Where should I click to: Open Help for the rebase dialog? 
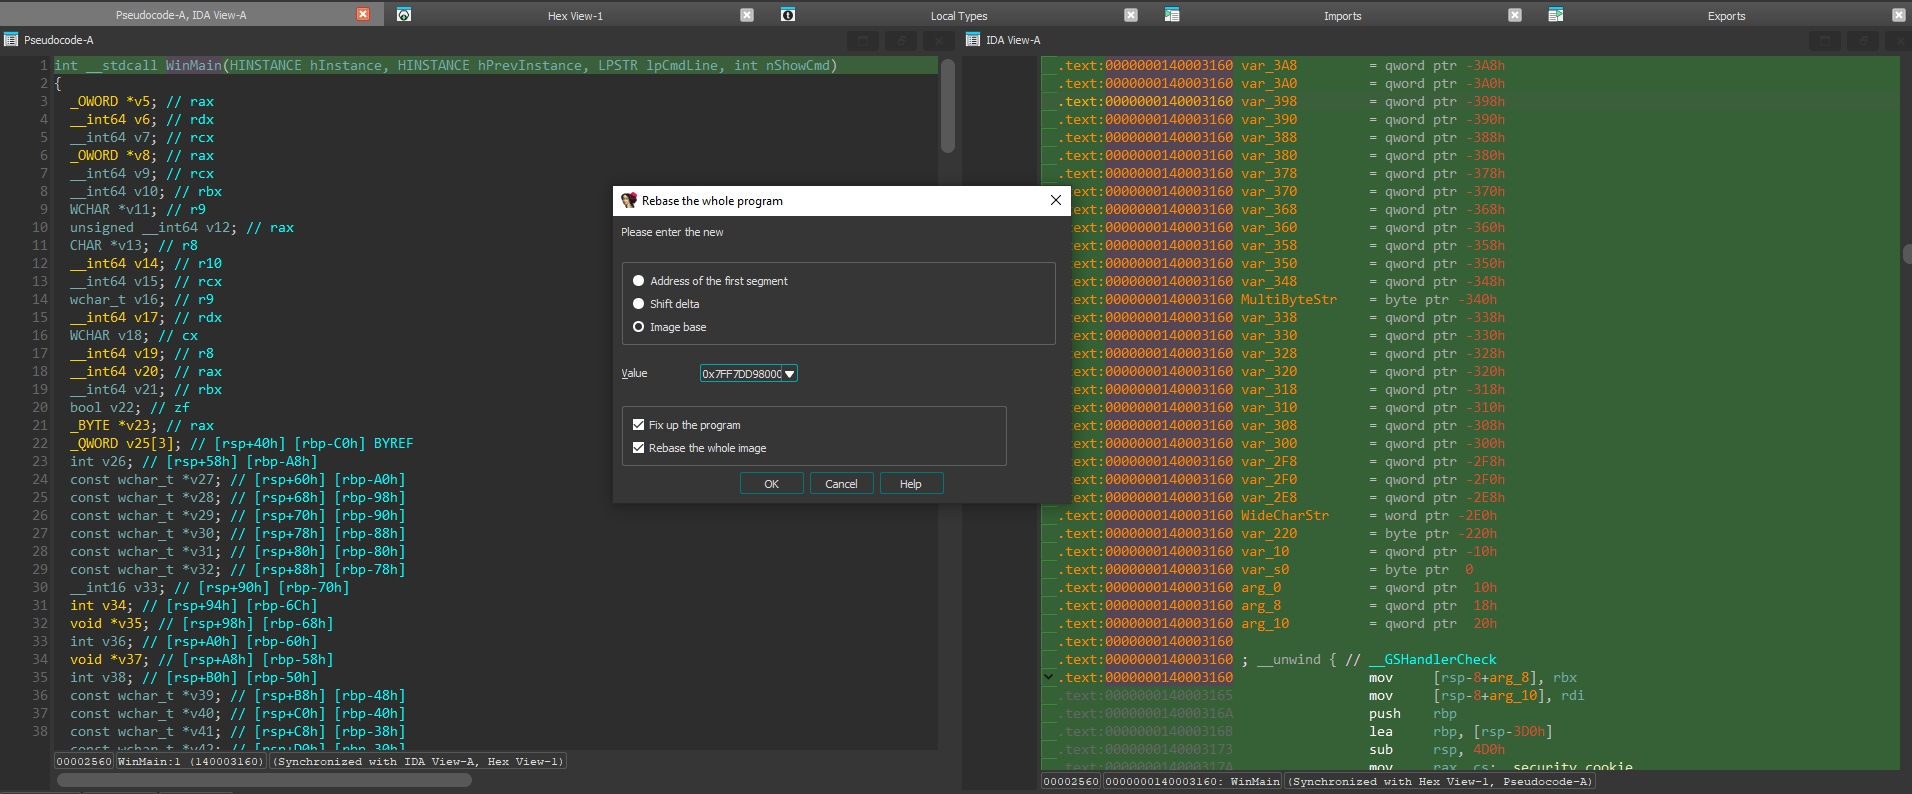[x=911, y=484]
